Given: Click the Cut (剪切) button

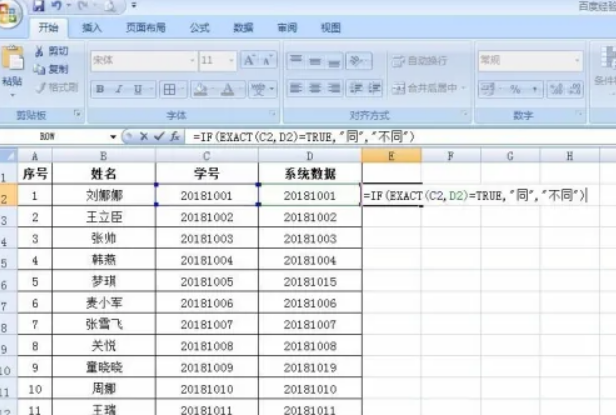Looking at the screenshot, I should click(x=52, y=51).
